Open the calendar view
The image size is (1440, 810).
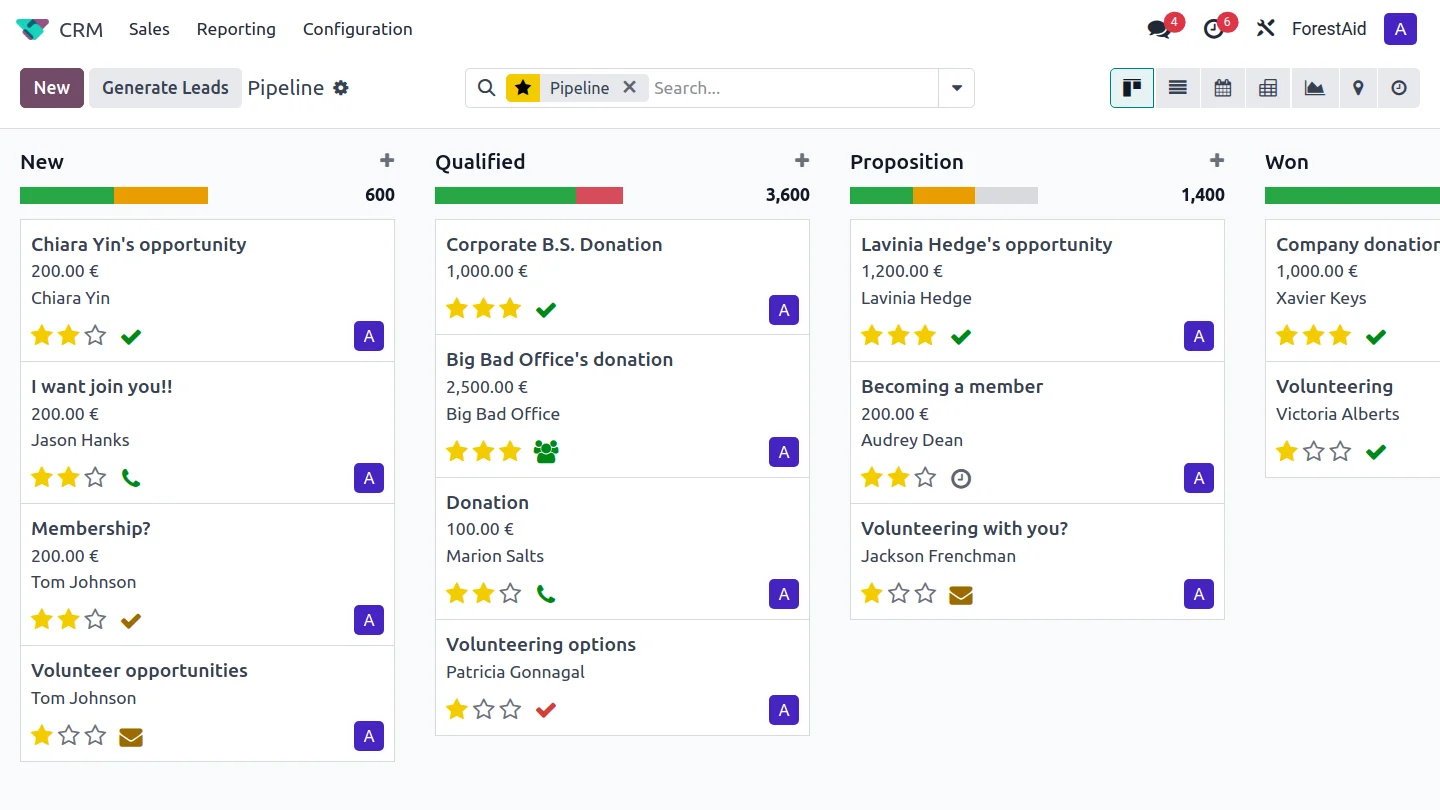pyautogui.click(x=1222, y=88)
